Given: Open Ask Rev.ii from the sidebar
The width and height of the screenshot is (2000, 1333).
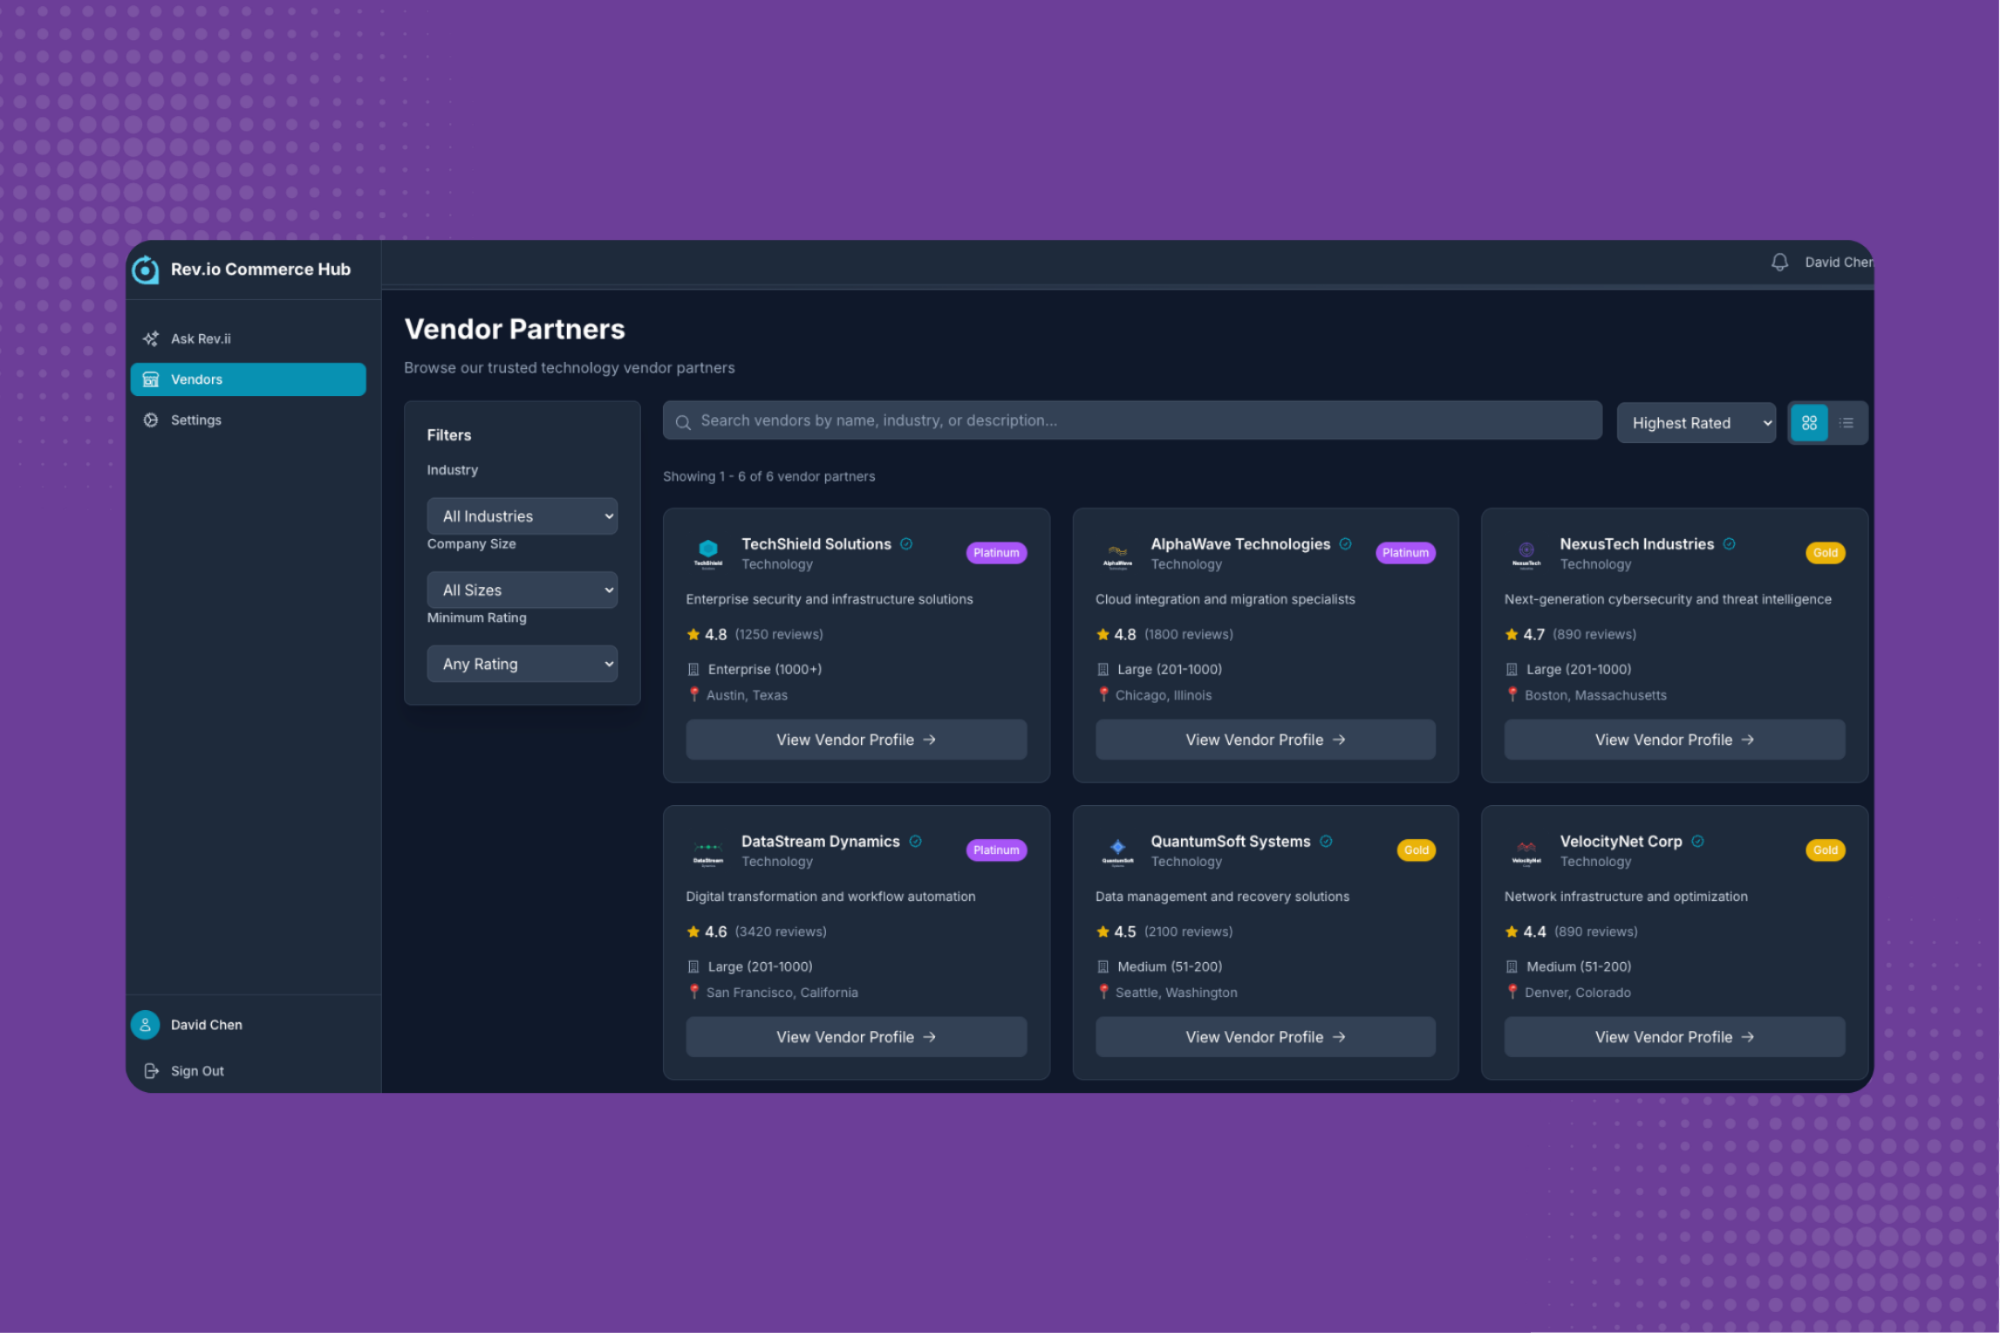Looking at the screenshot, I should coord(200,338).
